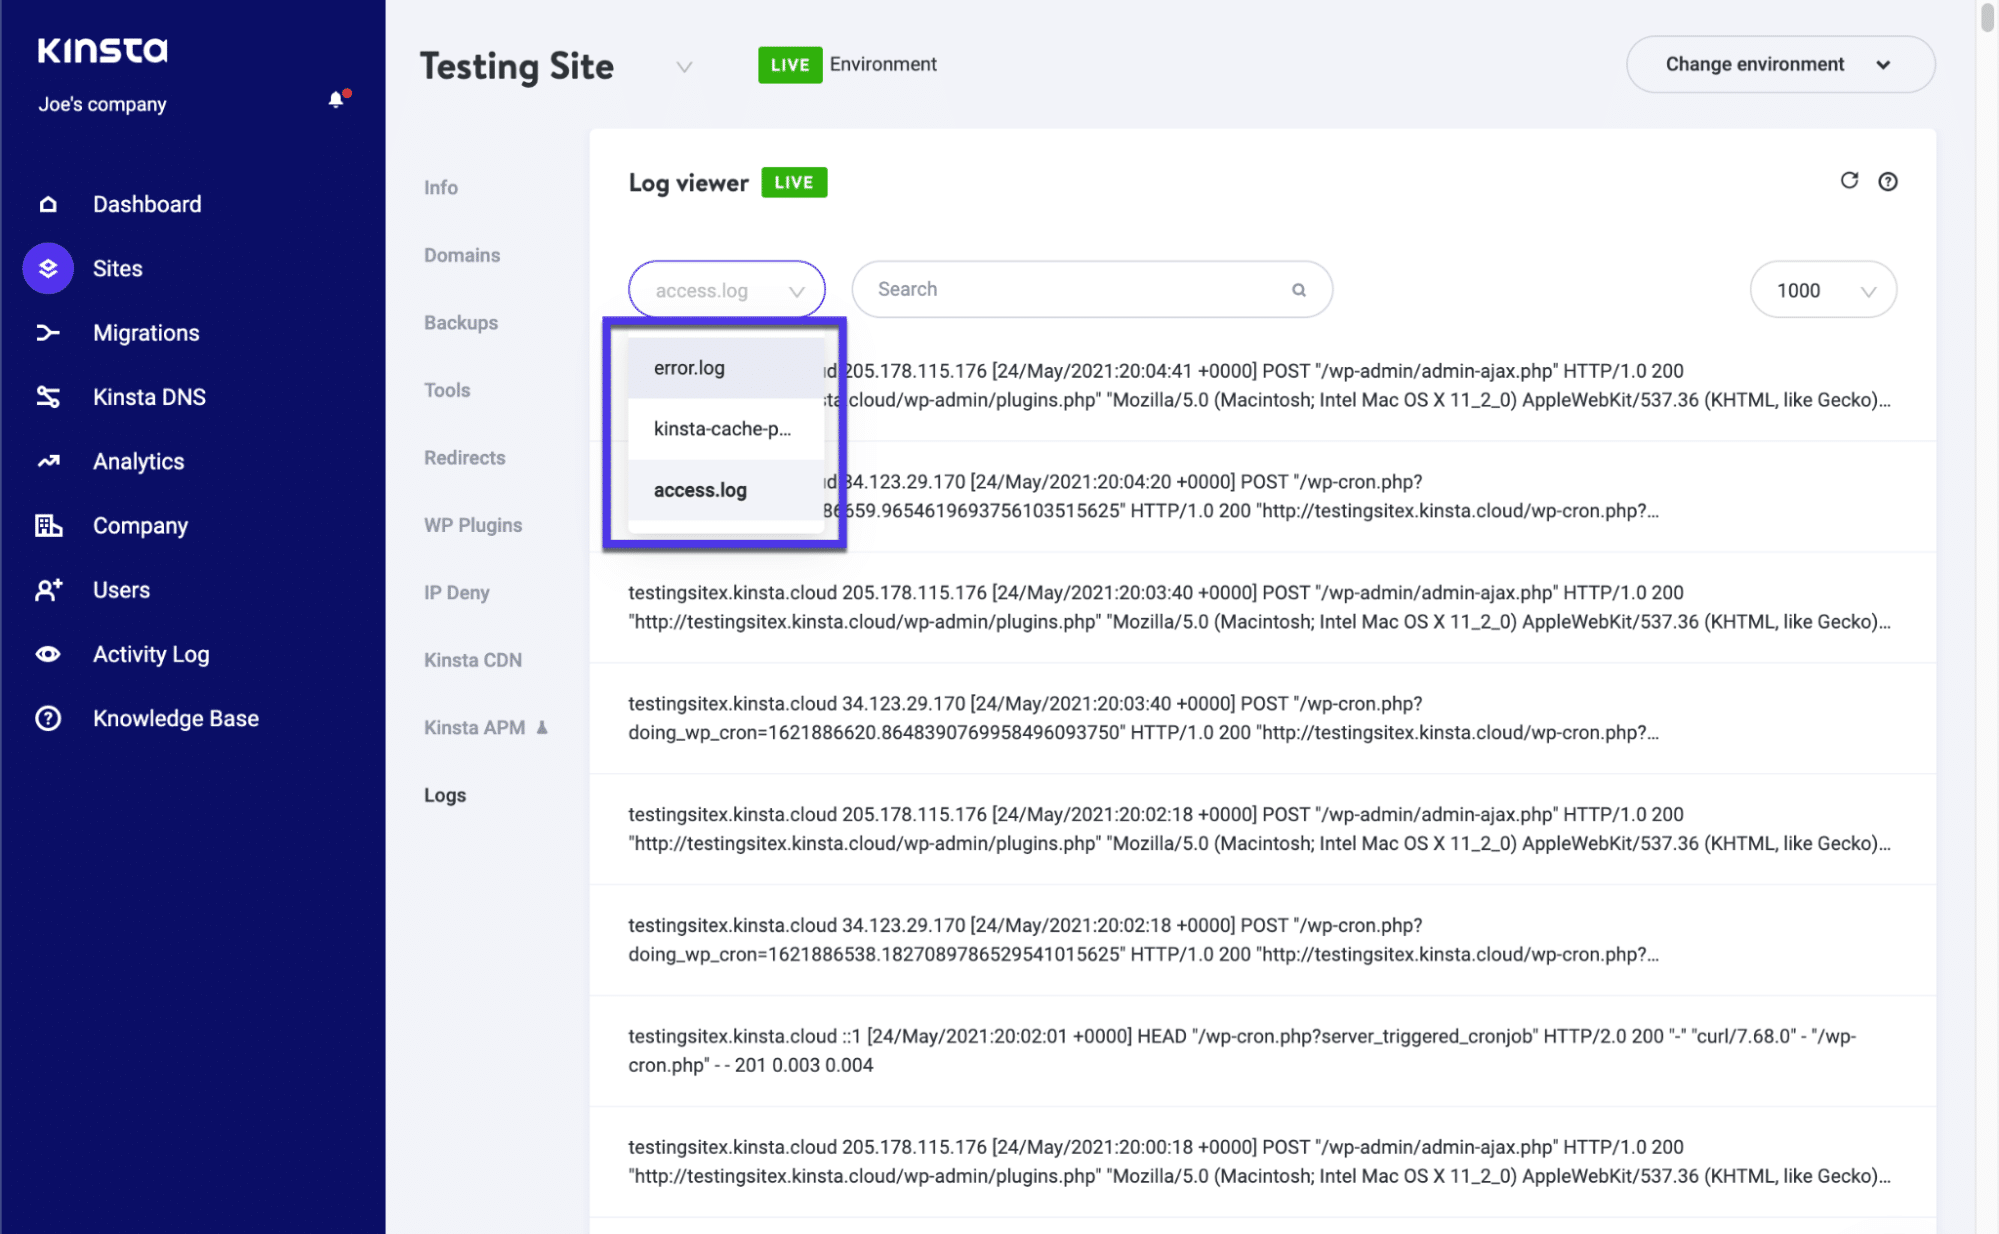Click the Kinsta DNS icon
Viewport: 1999px width, 1234px height.
pos(47,396)
